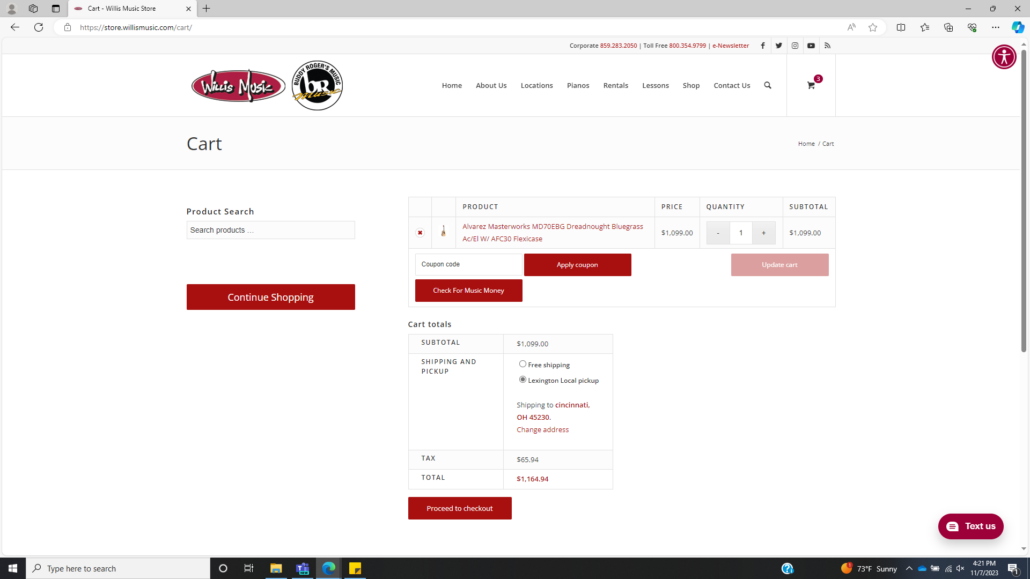Viewport: 1030px width, 579px height.
Task: Open the RSS feed icon
Action: (828, 46)
